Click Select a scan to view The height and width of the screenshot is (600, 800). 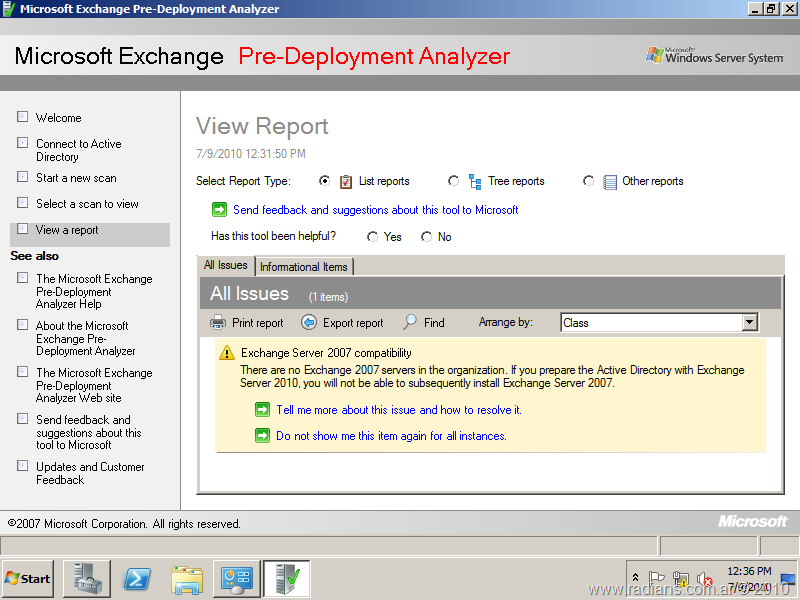87,204
